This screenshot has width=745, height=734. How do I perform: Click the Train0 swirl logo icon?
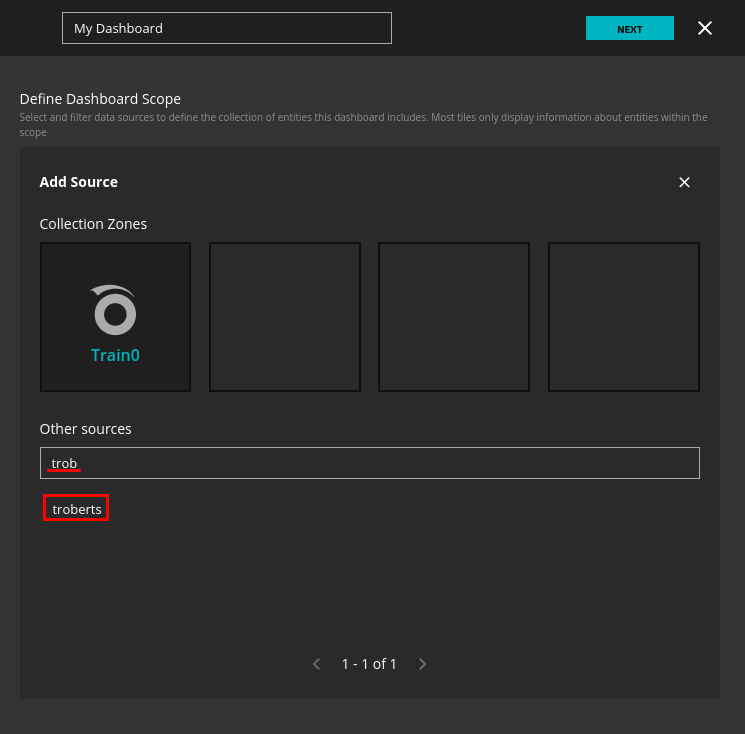(x=115, y=311)
